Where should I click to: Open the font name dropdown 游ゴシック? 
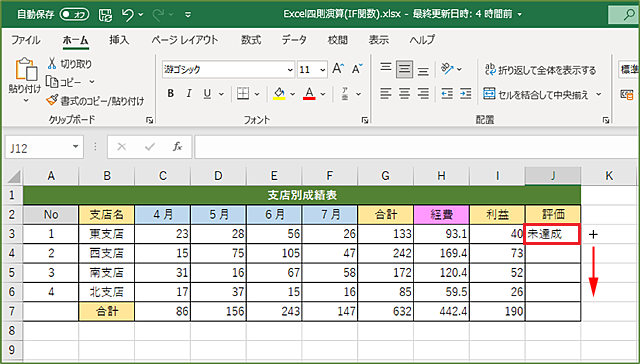coord(290,70)
